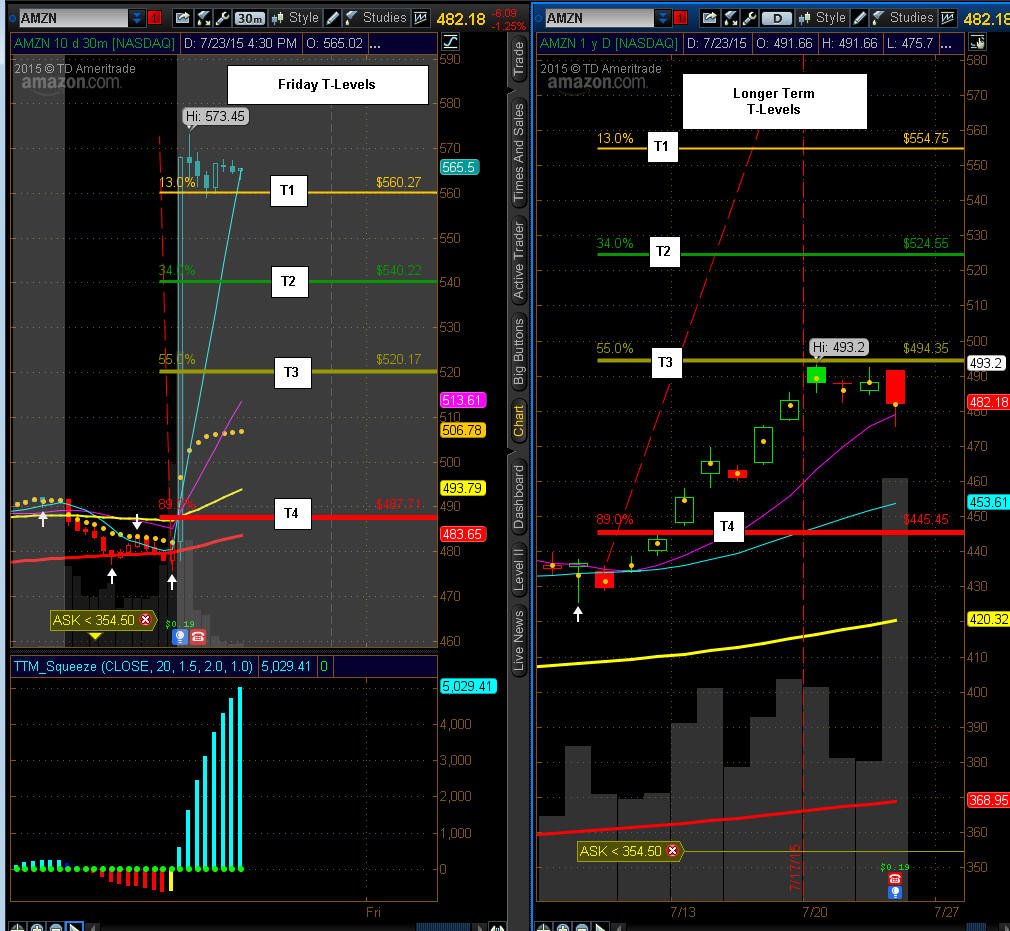Toggle the log scale icon on left chart
This screenshot has height=931, width=1010.
(450, 43)
